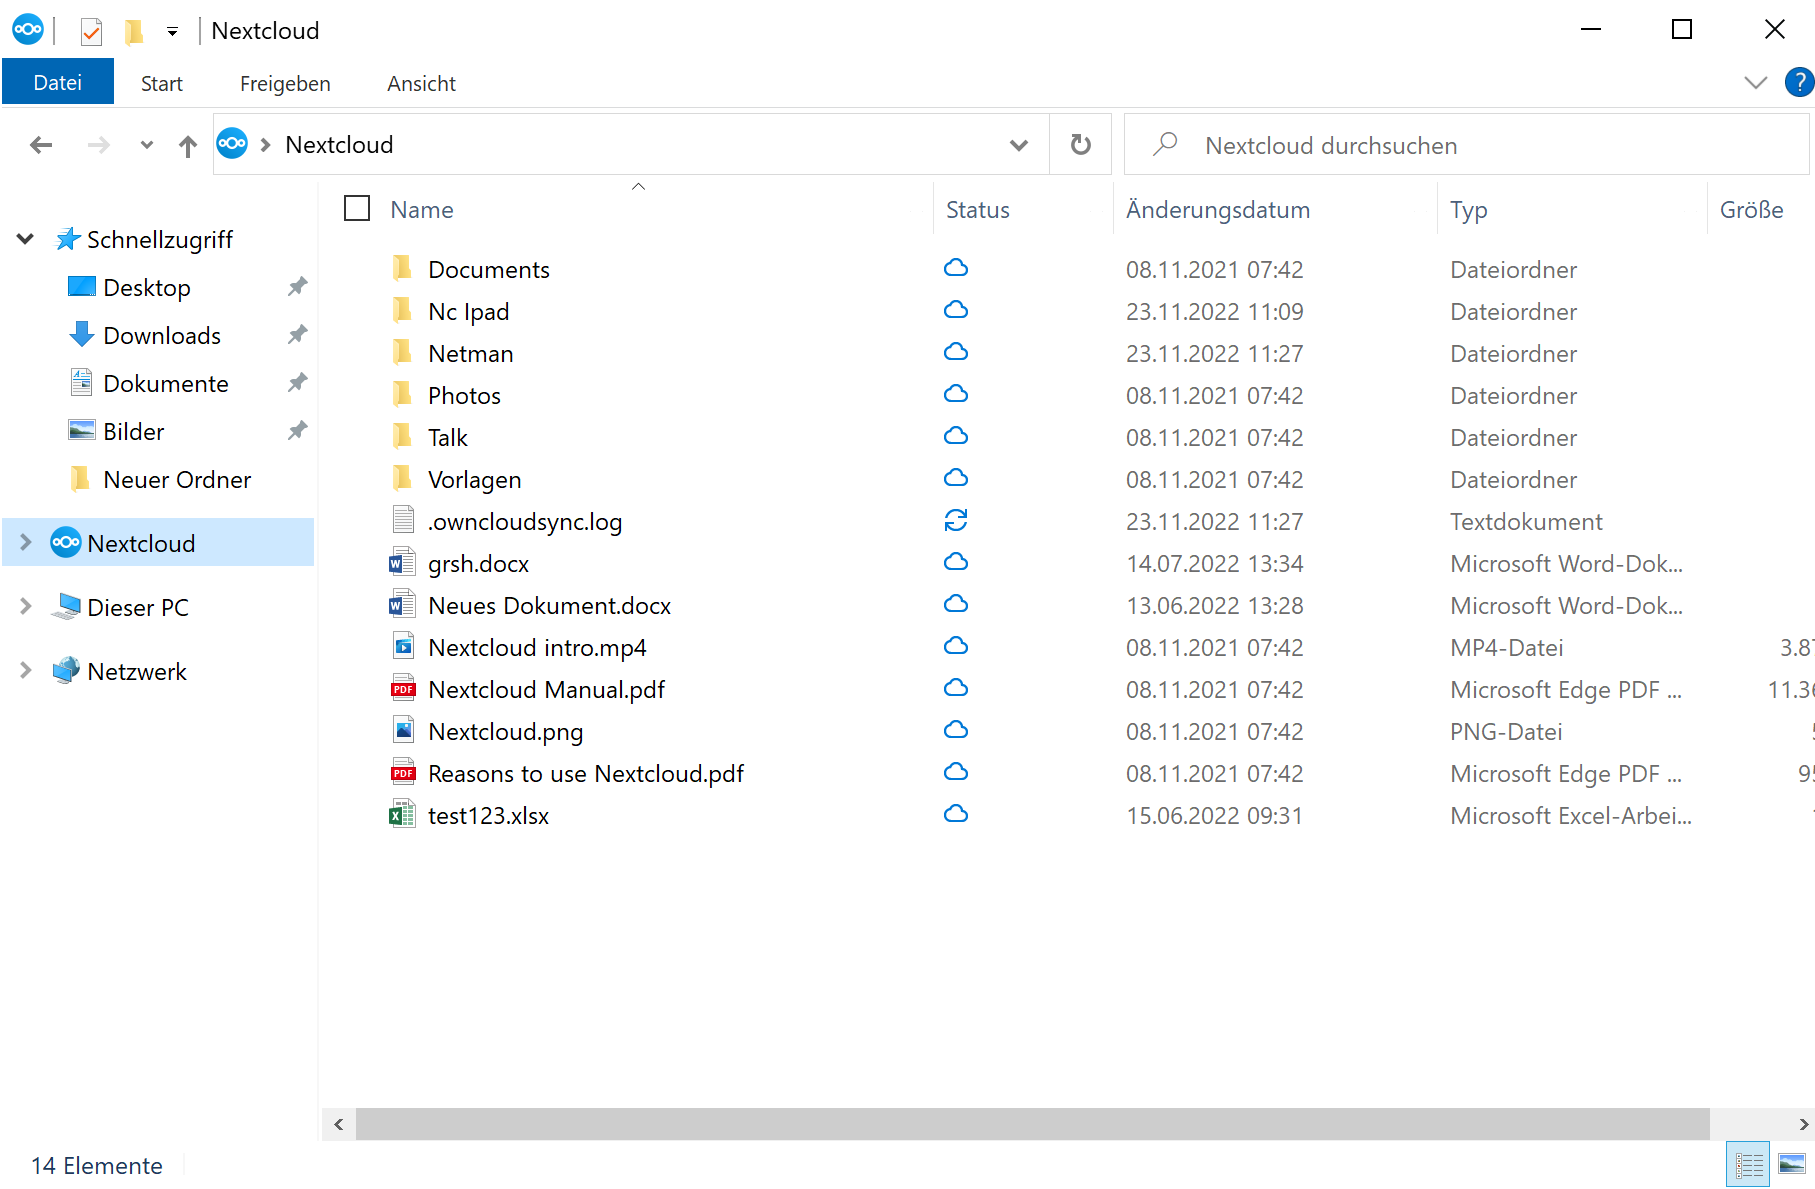
Task: Click the Excel icon of test123.xlsx
Action: click(x=402, y=815)
